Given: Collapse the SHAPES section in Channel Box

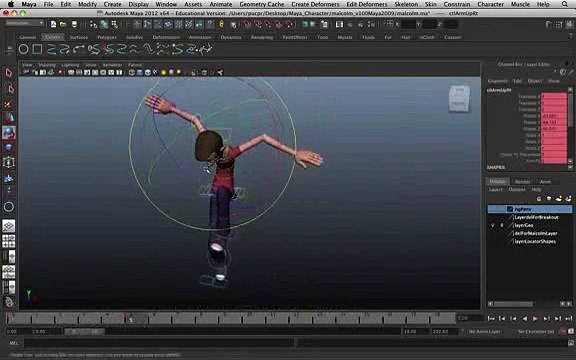Looking at the screenshot, I should pos(496,168).
